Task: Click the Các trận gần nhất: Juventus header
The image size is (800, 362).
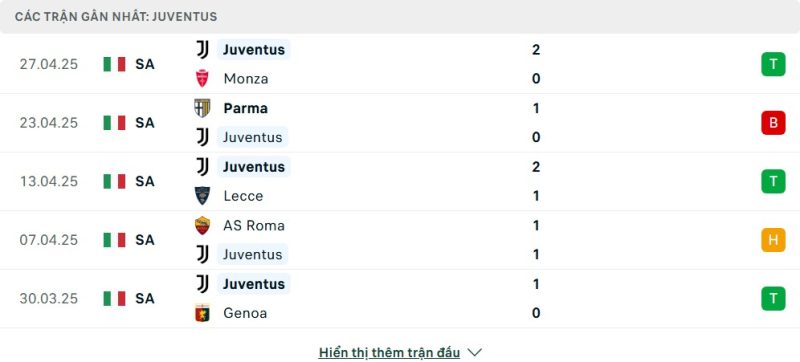Action: [116, 17]
